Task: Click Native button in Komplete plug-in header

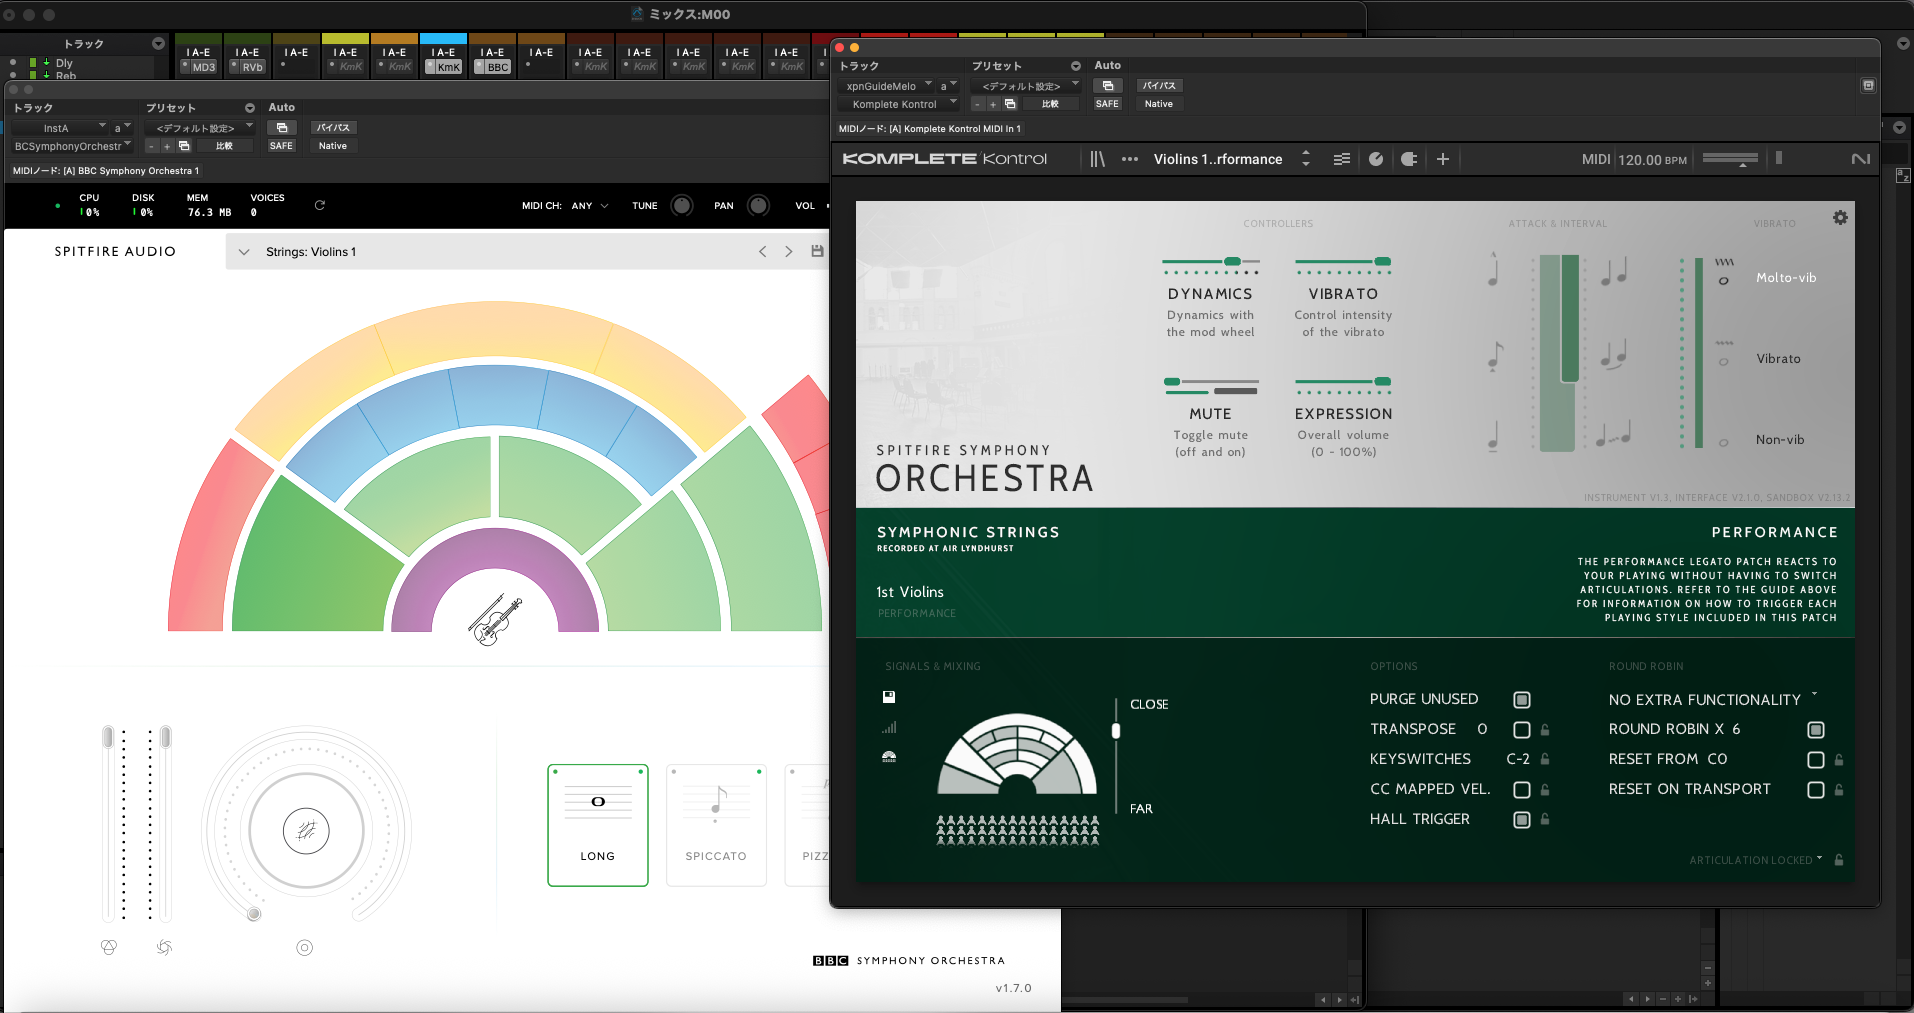Action: (1159, 104)
